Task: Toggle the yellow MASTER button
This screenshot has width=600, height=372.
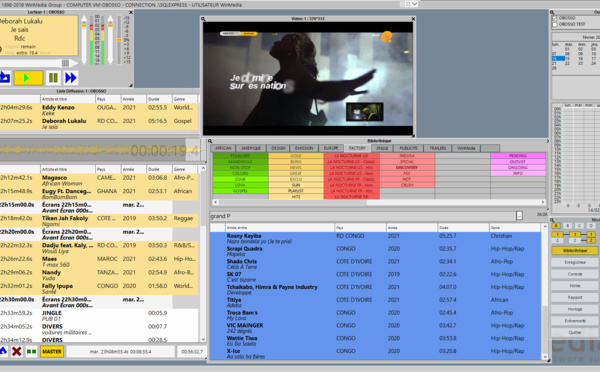Action: point(52,351)
